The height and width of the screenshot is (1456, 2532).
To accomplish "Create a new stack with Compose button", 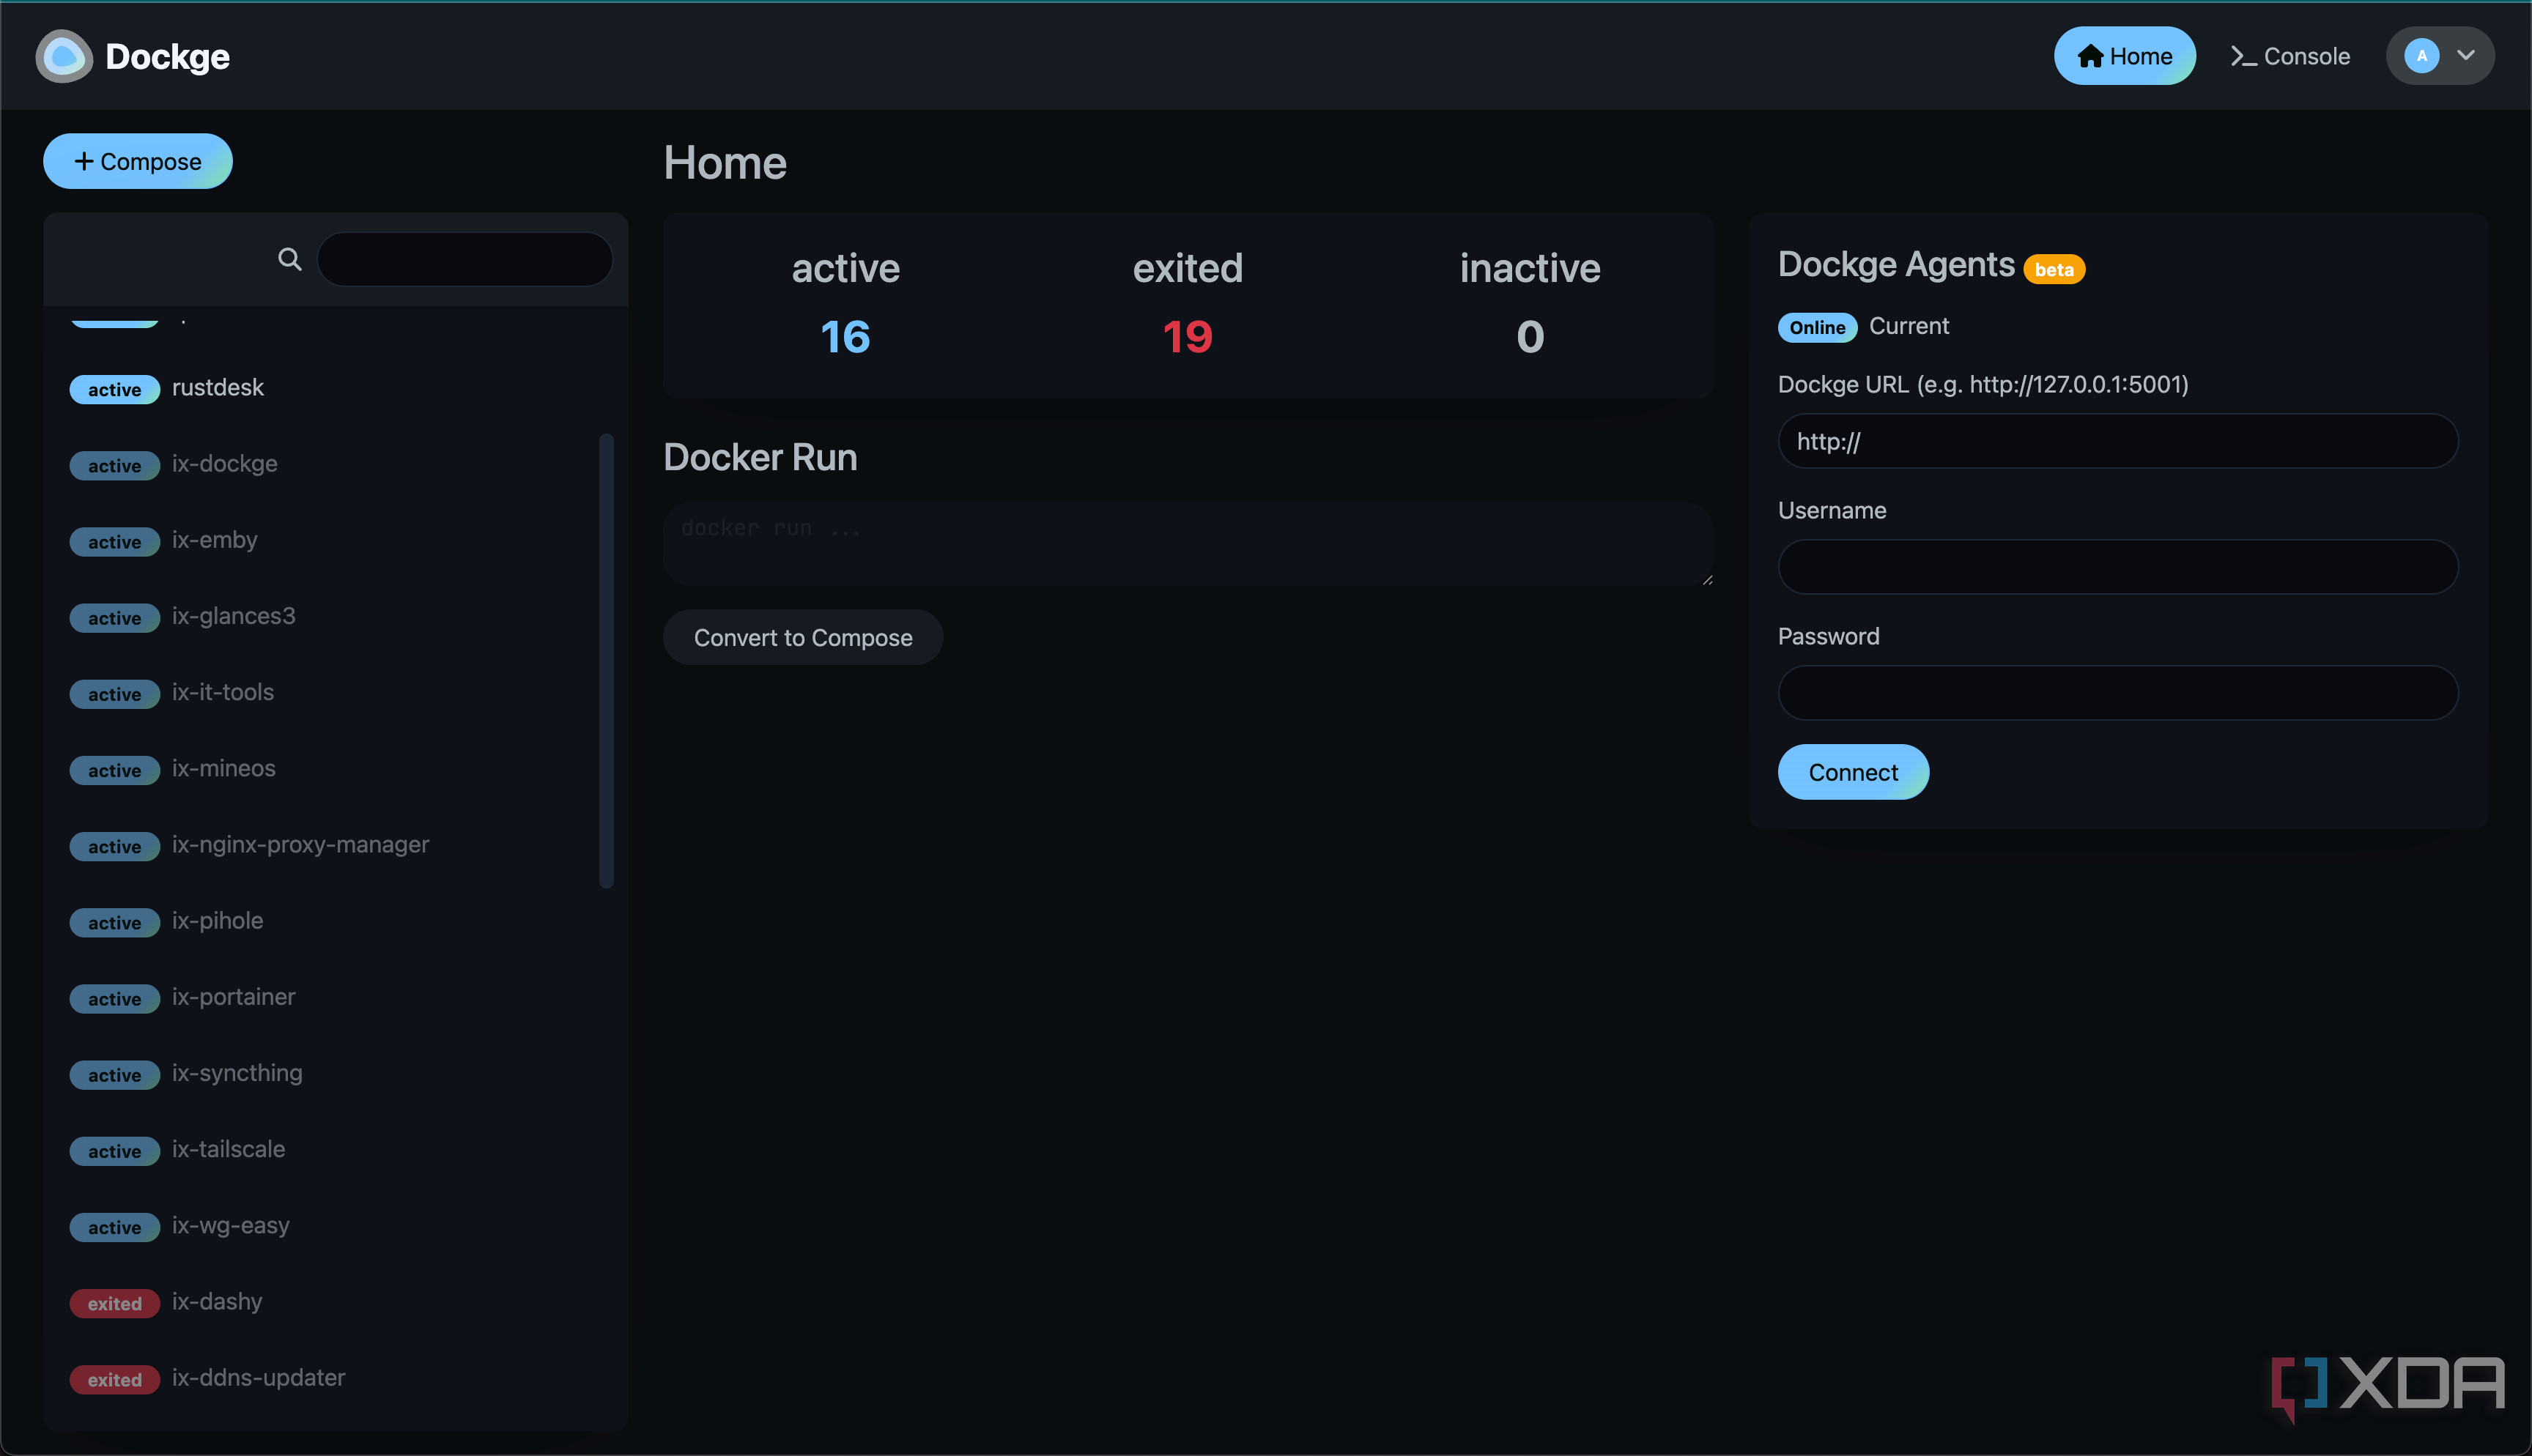I will point(138,161).
